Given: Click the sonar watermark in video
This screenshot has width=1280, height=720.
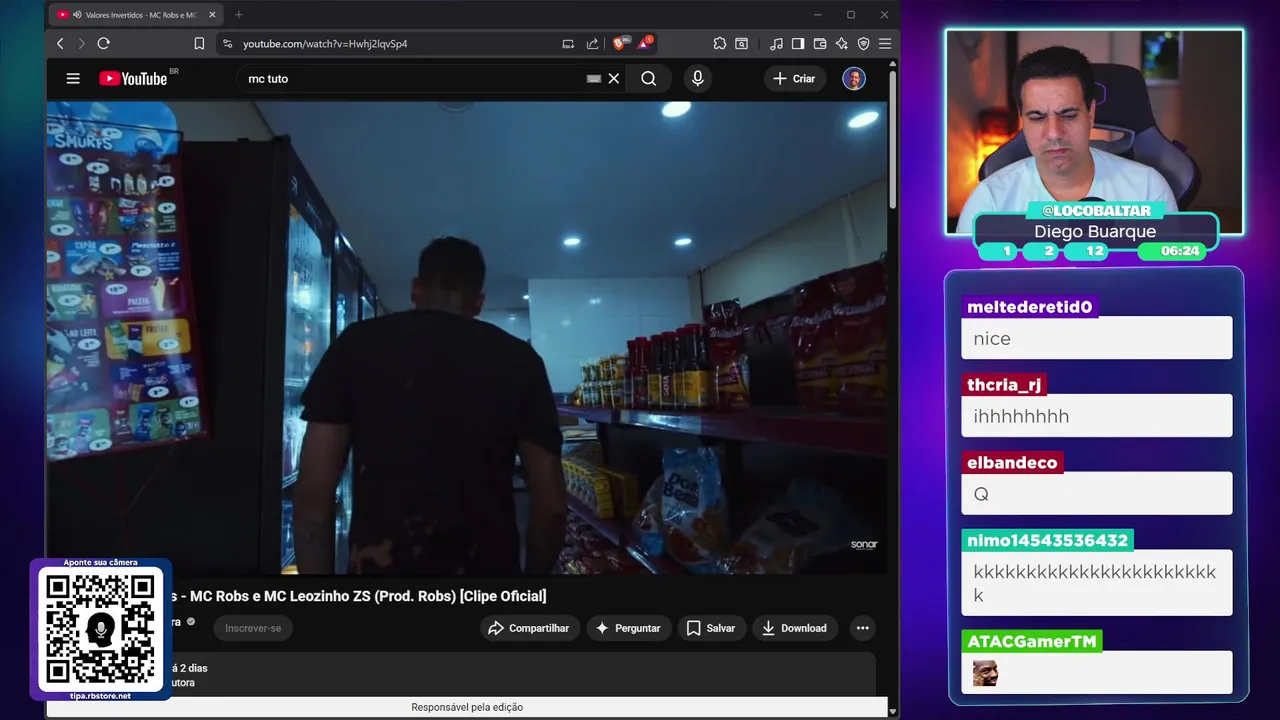Looking at the screenshot, I should (x=864, y=545).
